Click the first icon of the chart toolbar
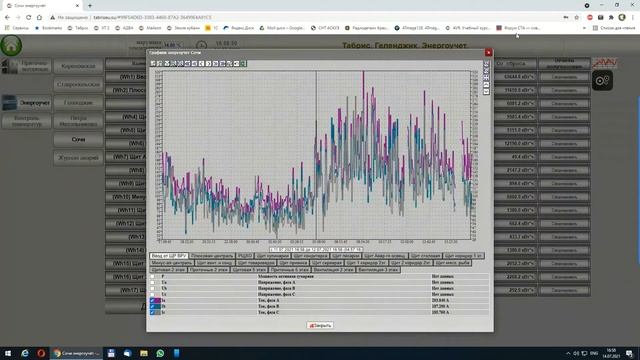The image size is (640, 360). pyautogui.click(x=153, y=64)
